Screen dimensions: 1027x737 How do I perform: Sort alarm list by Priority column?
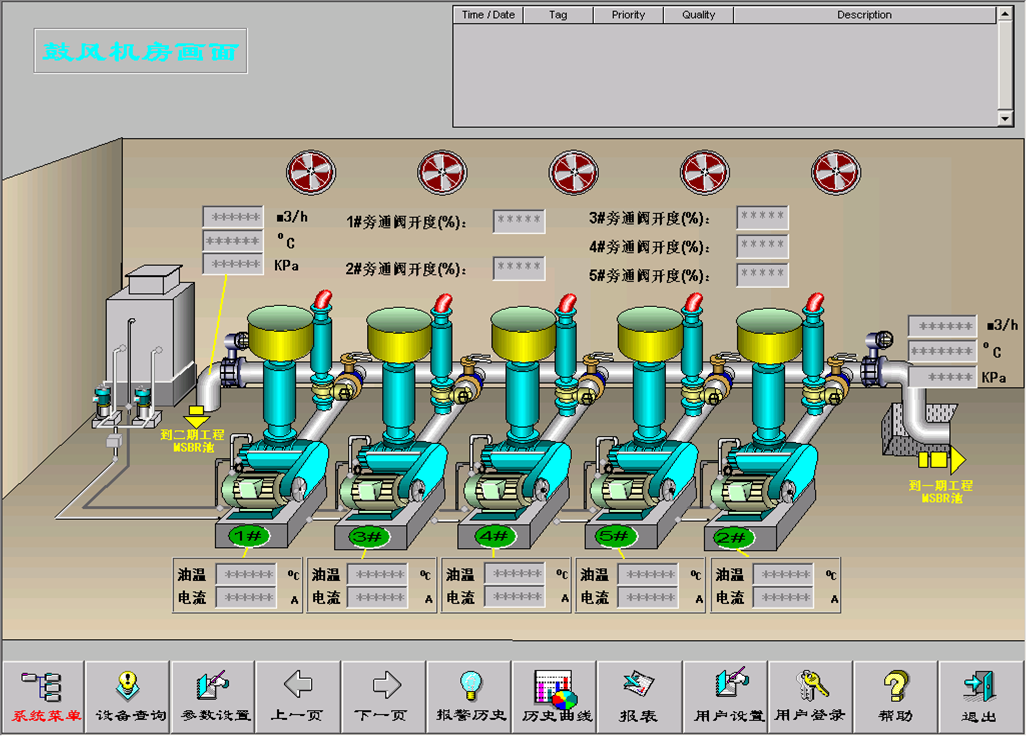click(x=629, y=15)
